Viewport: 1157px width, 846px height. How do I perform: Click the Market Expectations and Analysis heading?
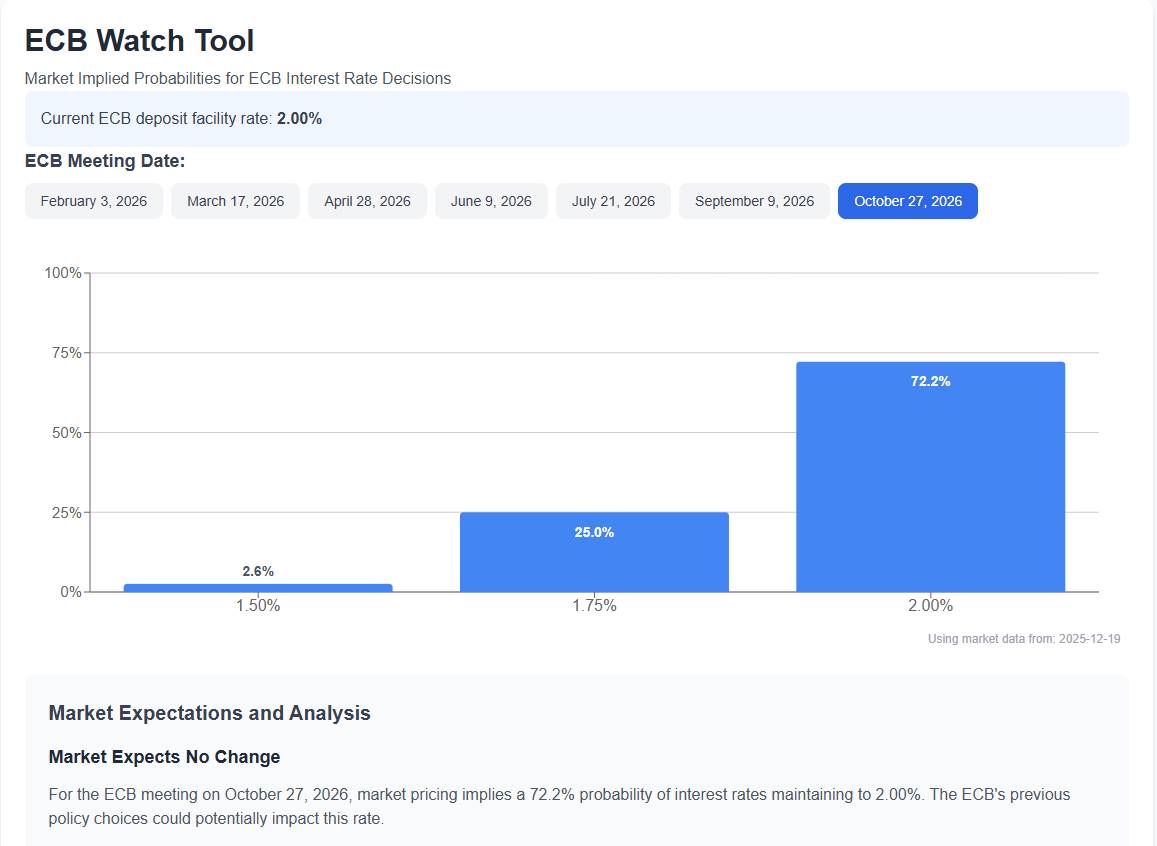(209, 713)
